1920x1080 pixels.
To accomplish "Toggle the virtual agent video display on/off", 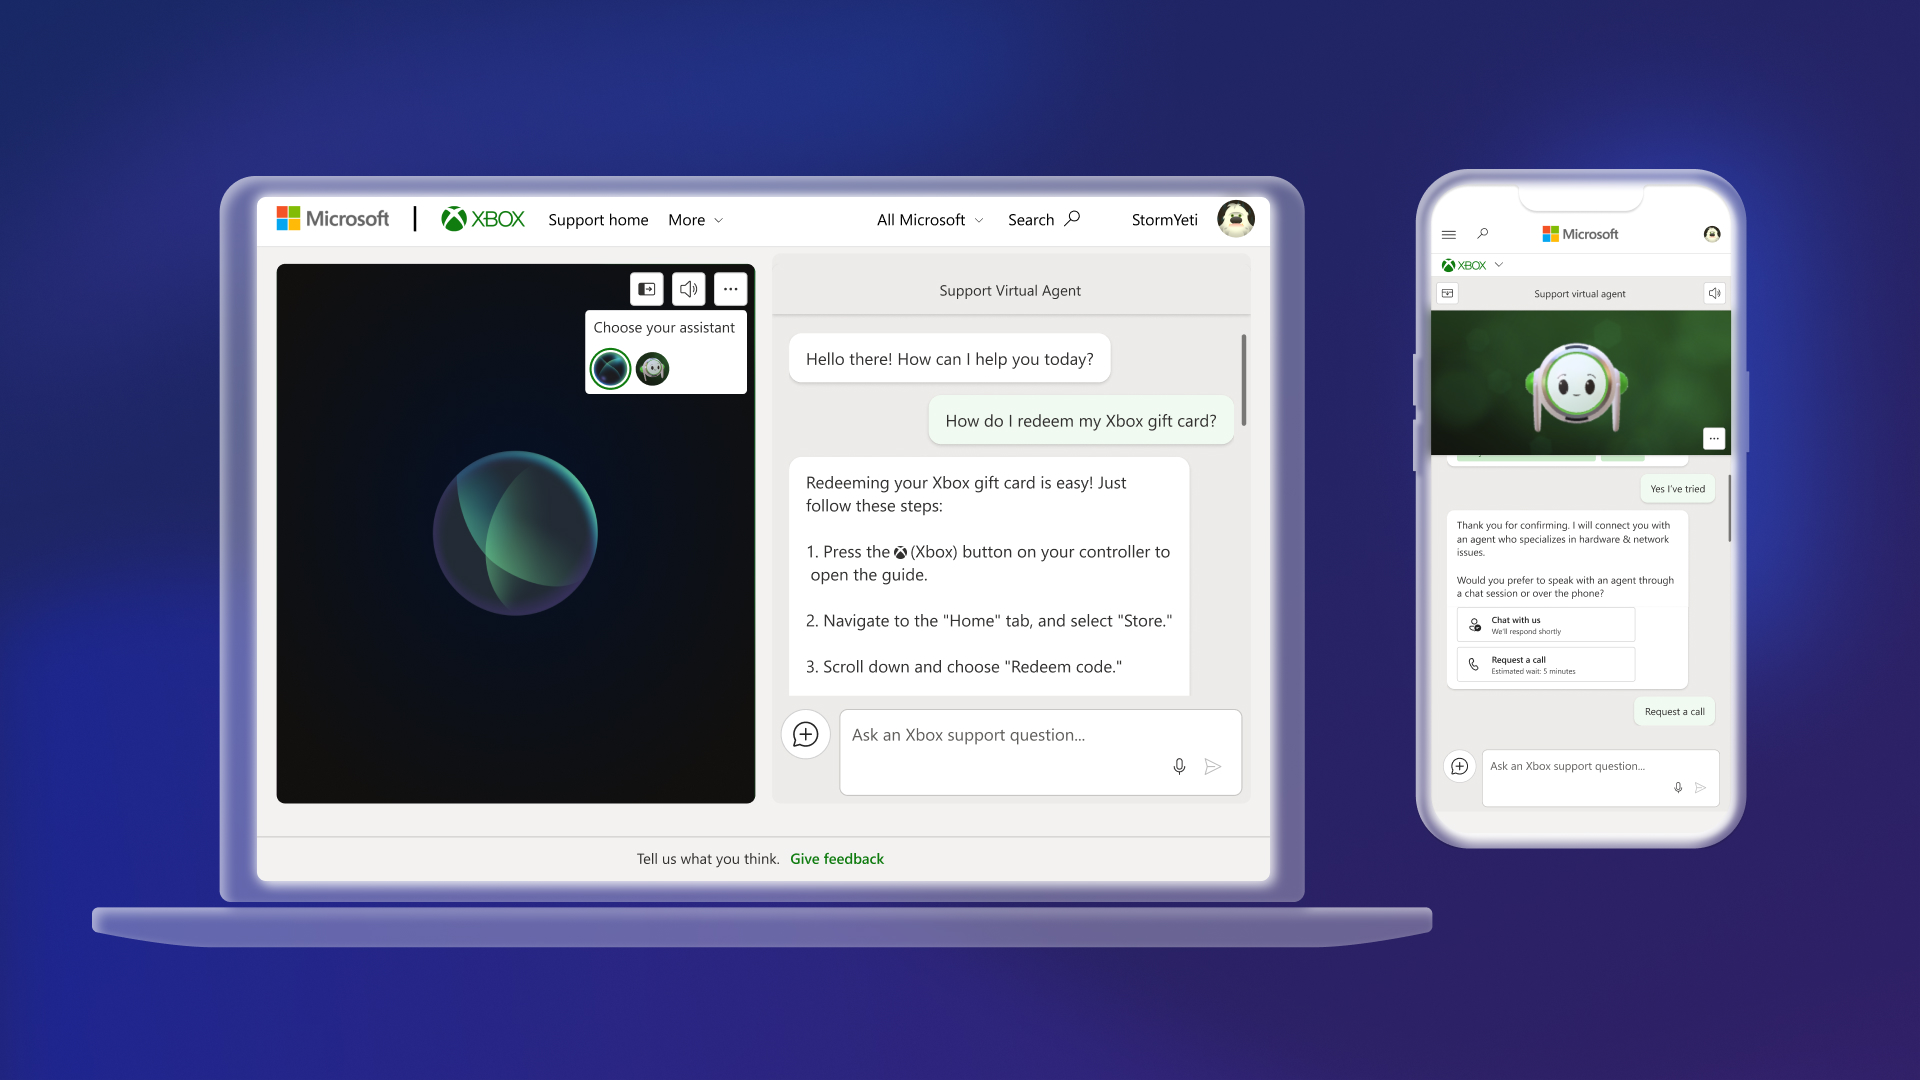I will pyautogui.click(x=646, y=287).
